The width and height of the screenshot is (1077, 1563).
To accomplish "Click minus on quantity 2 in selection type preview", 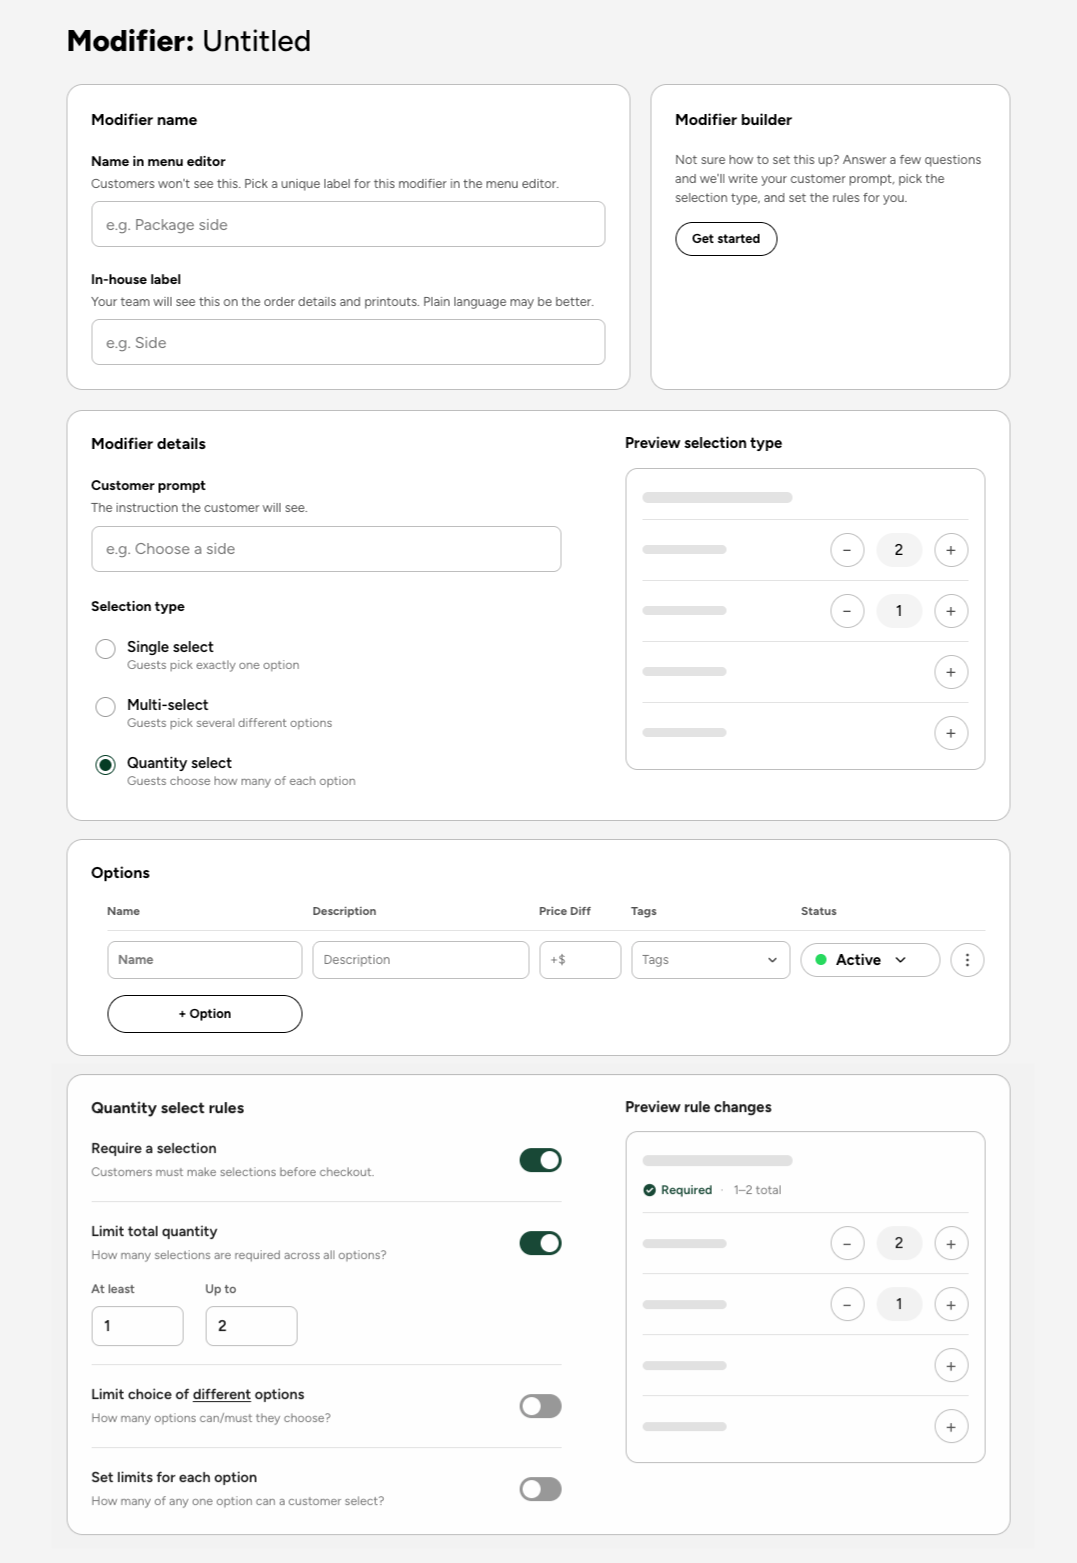I will click(847, 550).
